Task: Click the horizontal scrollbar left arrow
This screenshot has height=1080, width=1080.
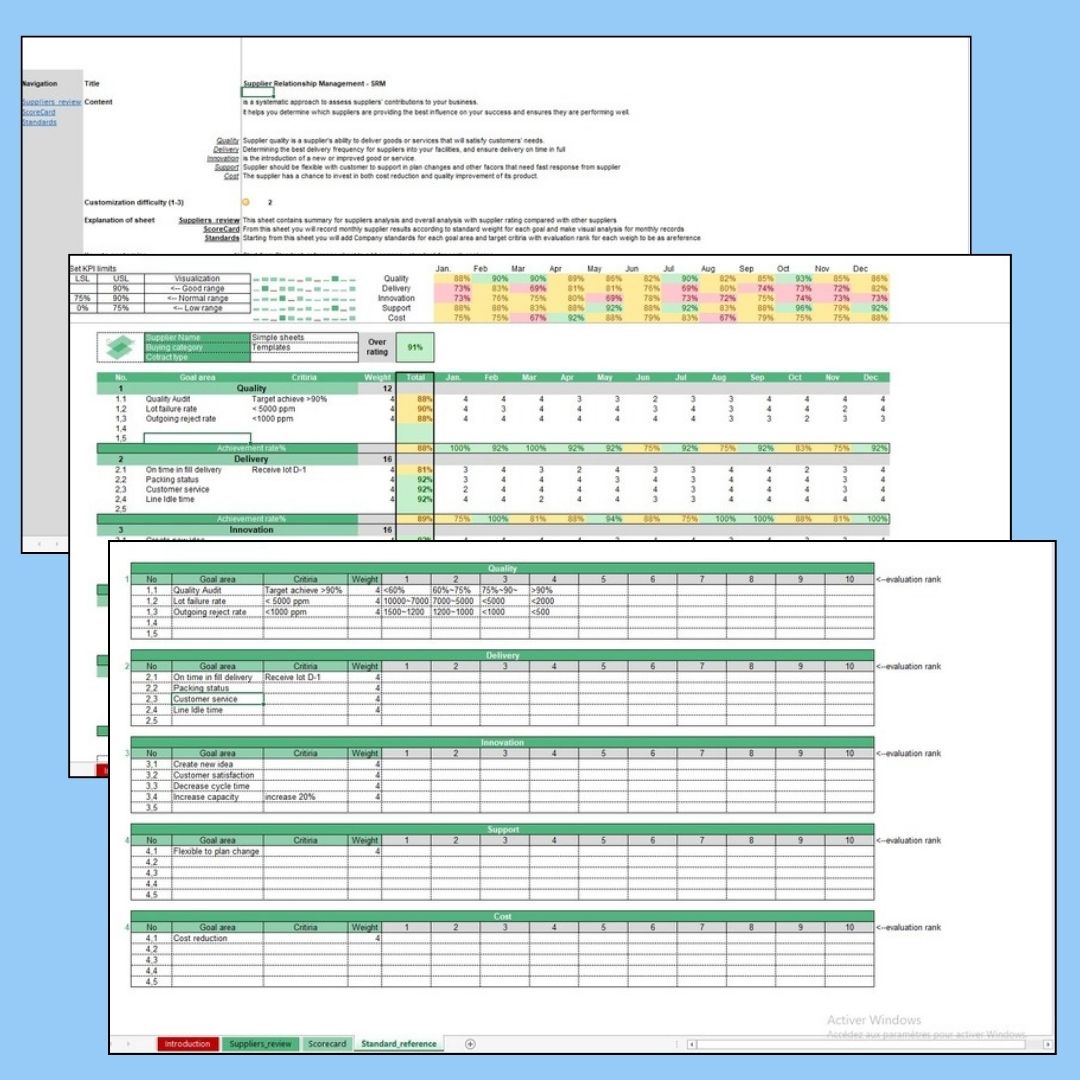Action: tap(691, 1044)
